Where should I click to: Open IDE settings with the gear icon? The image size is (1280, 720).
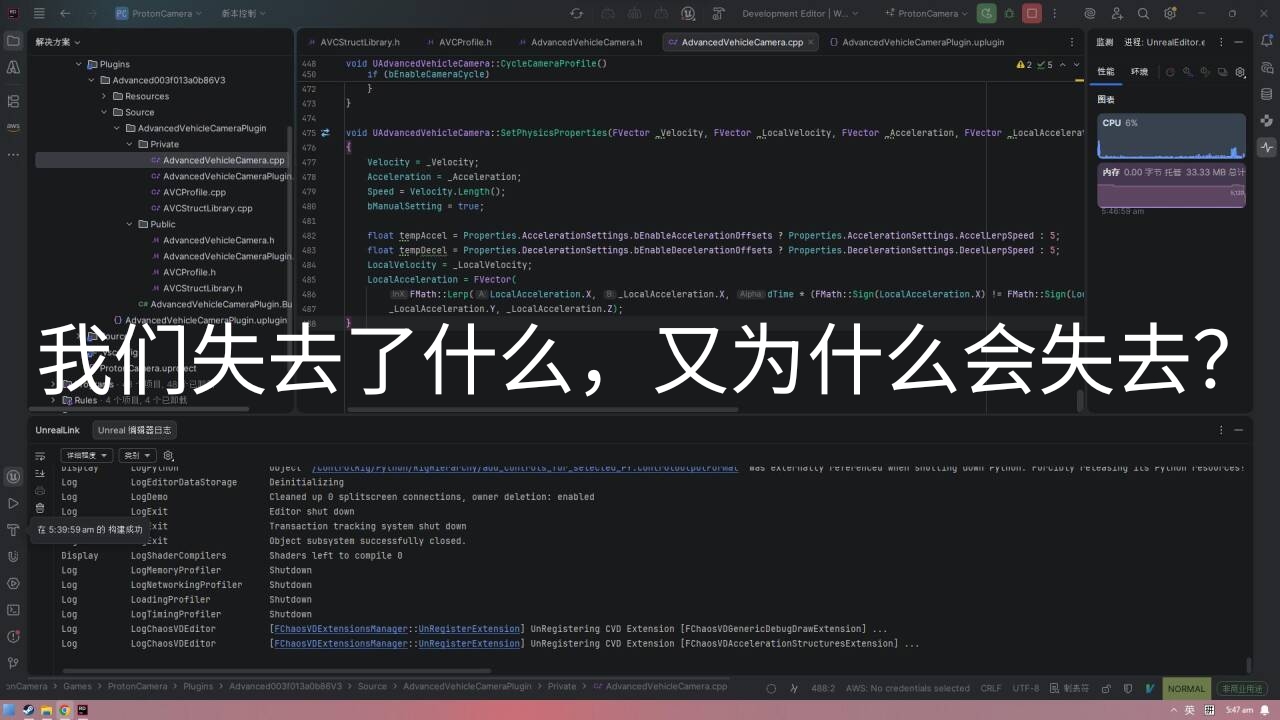tap(1170, 13)
